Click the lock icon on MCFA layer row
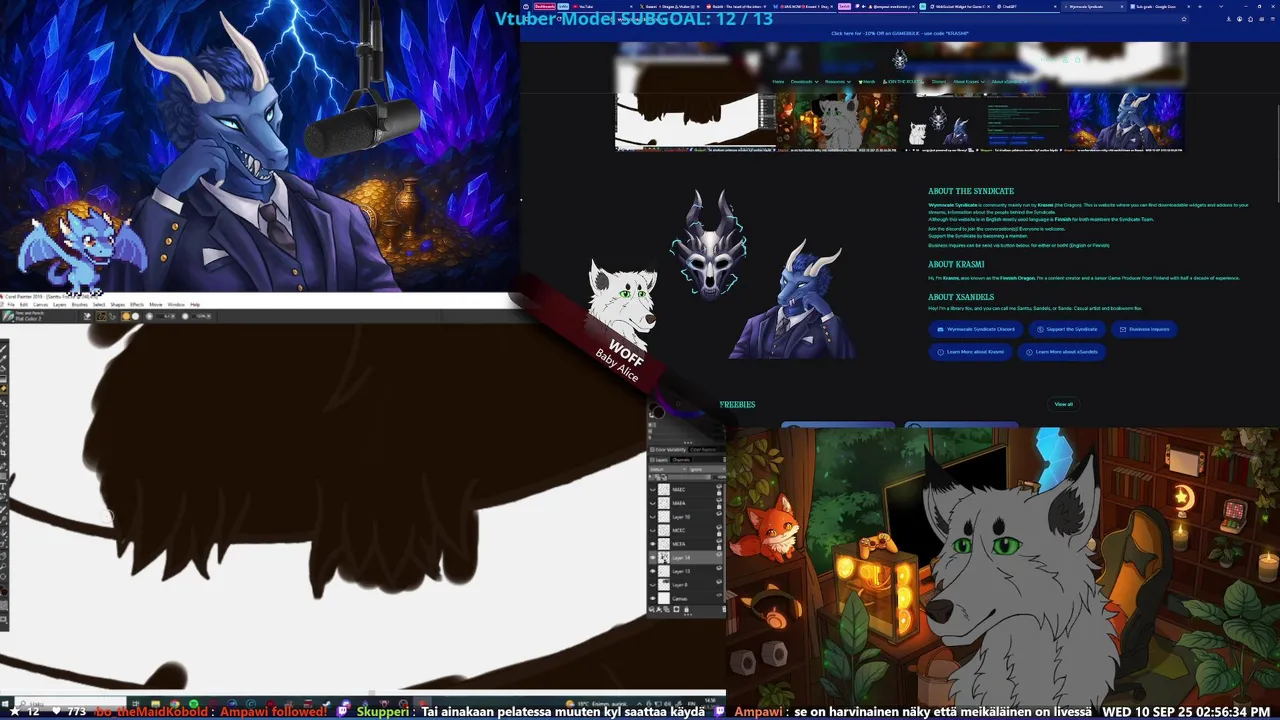Image resolution: width=1280 pixels, height=720 pixels. (x=719, y=547)
